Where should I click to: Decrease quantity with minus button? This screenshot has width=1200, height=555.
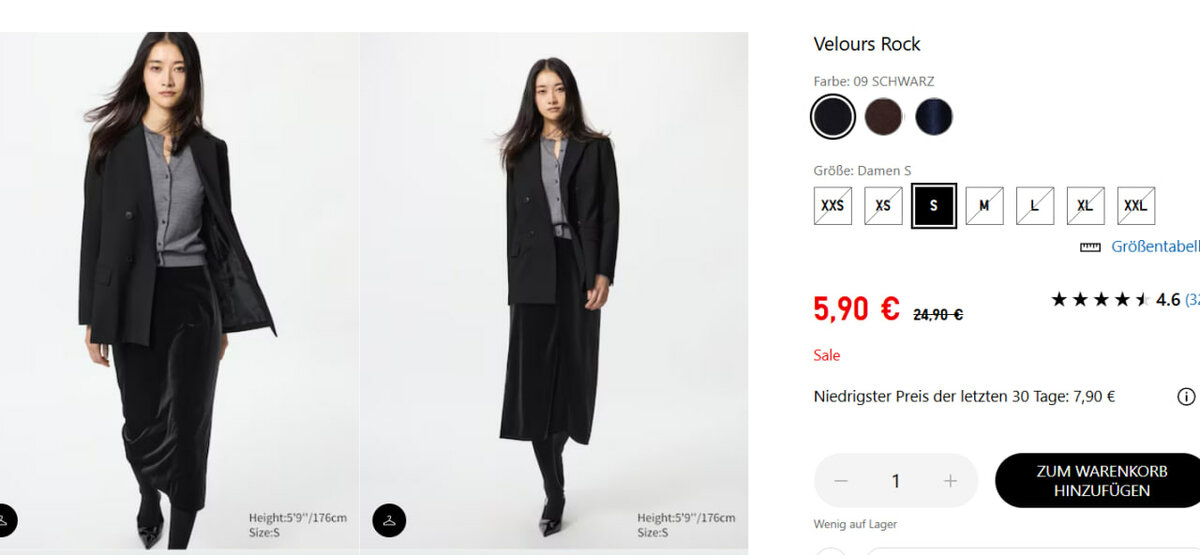pos(841,481)
